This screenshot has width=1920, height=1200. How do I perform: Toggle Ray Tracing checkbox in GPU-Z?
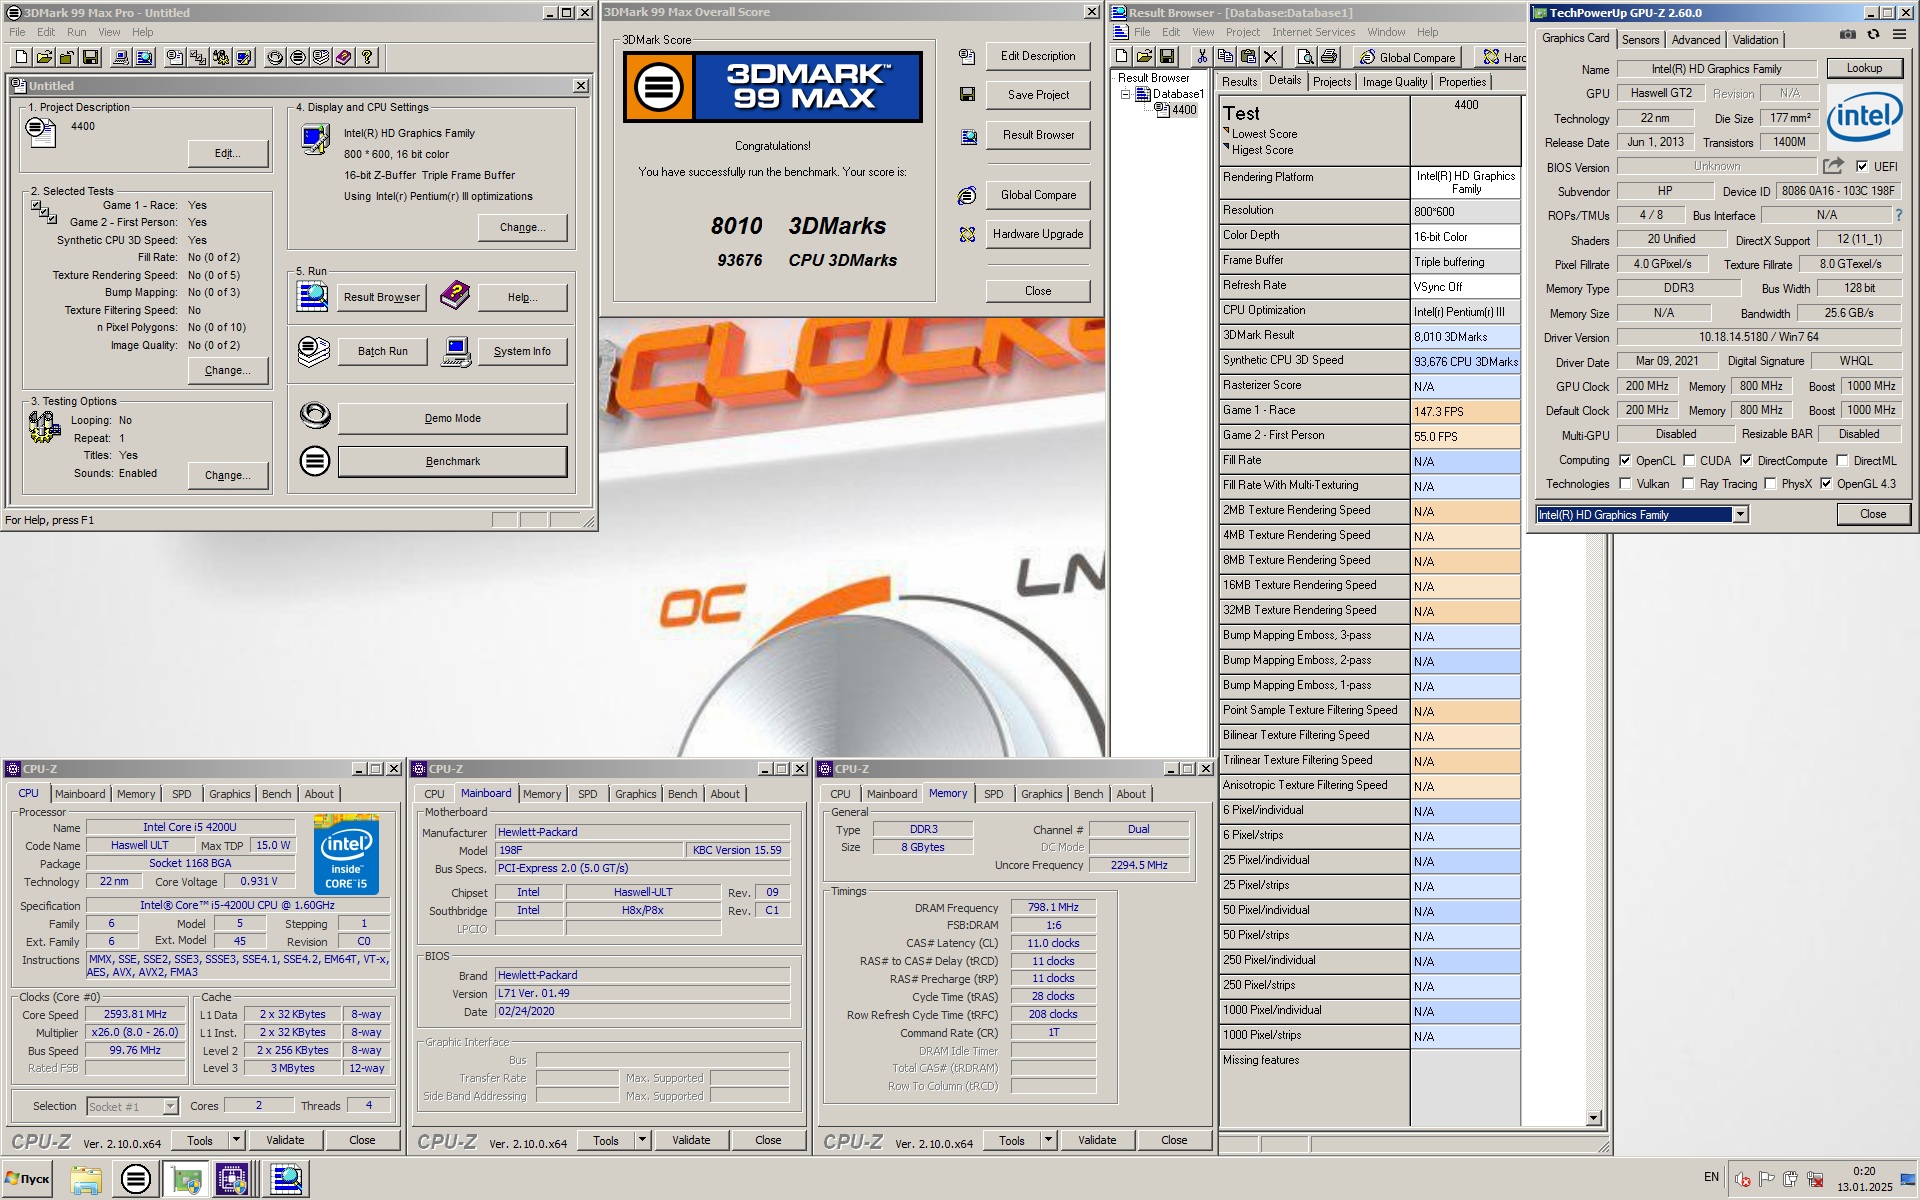(1688, 484)
